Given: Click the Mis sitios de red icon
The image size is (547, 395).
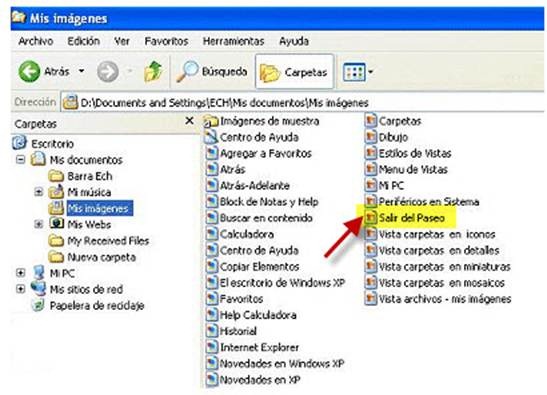Looking at the screenshot, I should pyautogui.click(x=38, y=289).
